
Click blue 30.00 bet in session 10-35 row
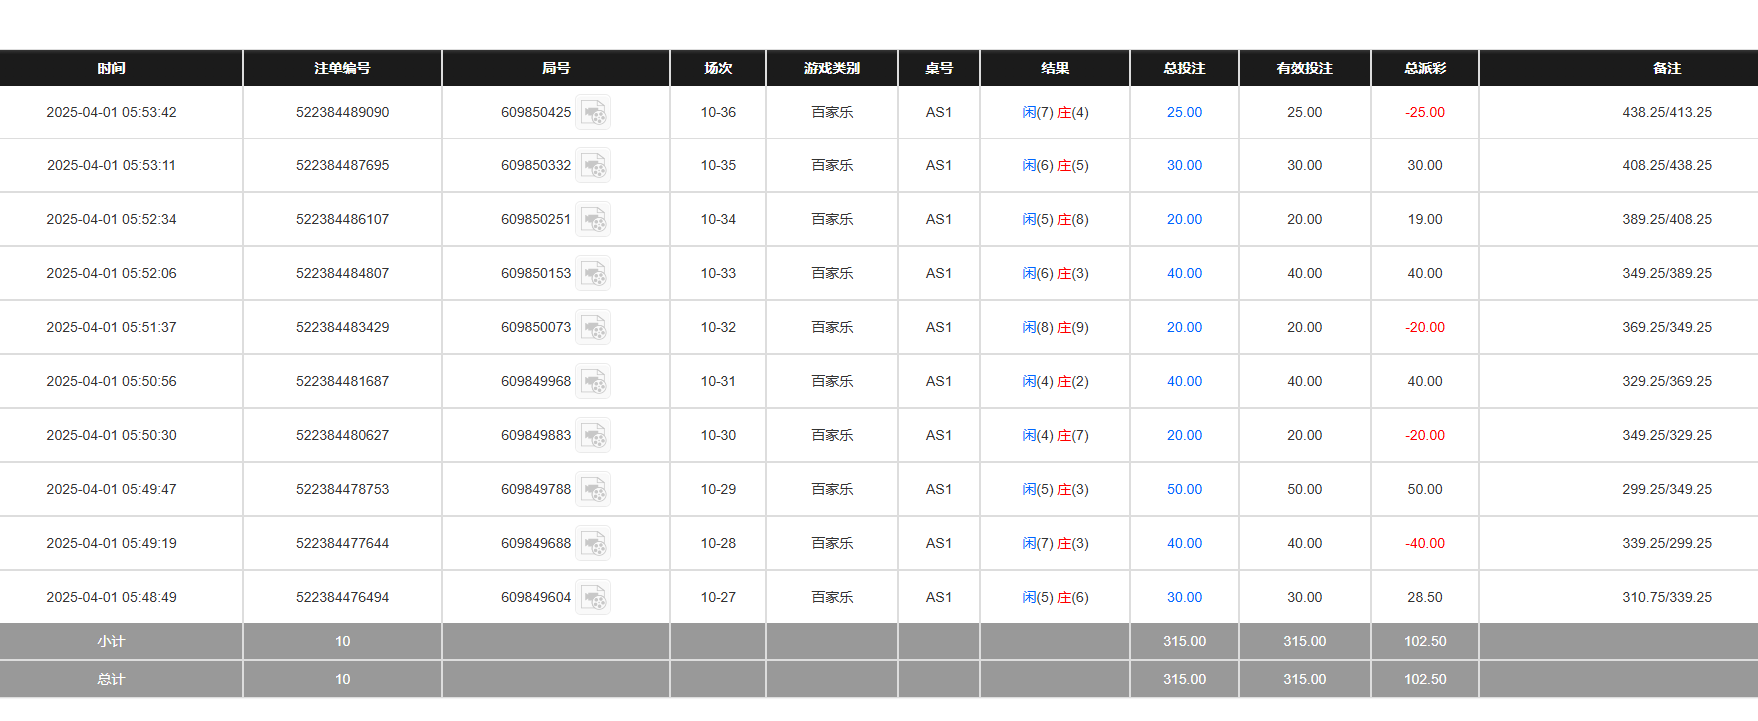point(1184,166)
